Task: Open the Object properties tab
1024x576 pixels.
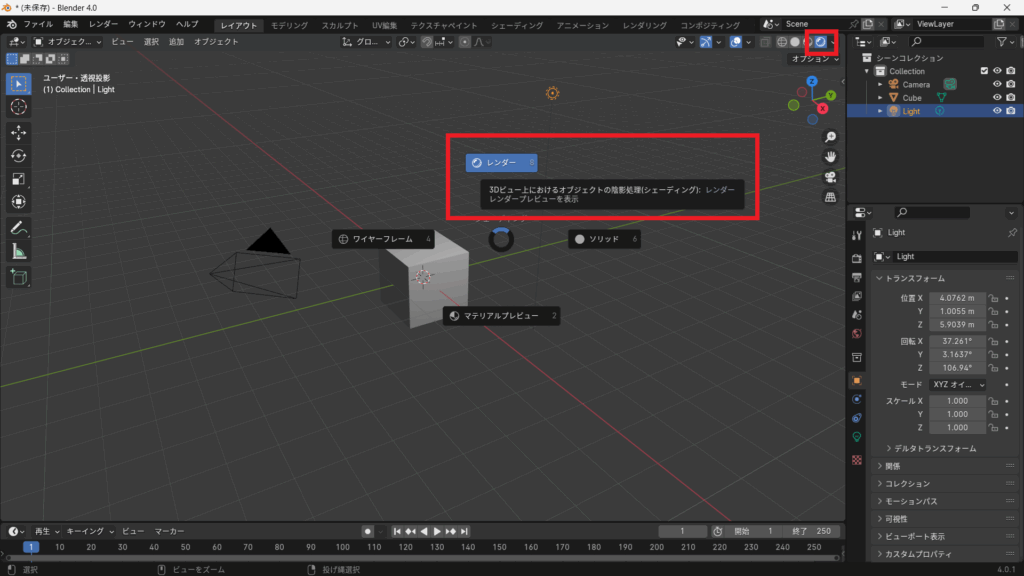Action: coord(857,381)
